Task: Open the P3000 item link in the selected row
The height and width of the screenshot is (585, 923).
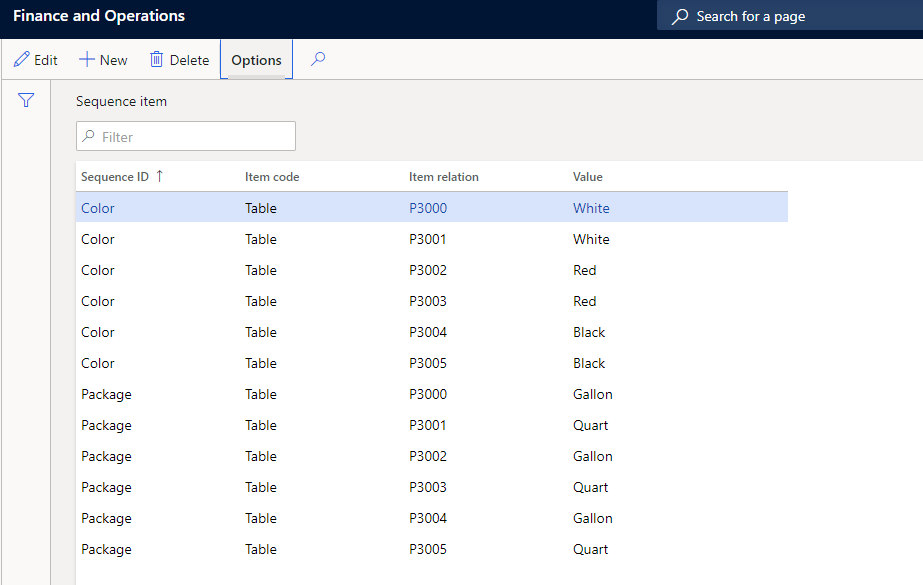Action: click(x=428, y=208)
